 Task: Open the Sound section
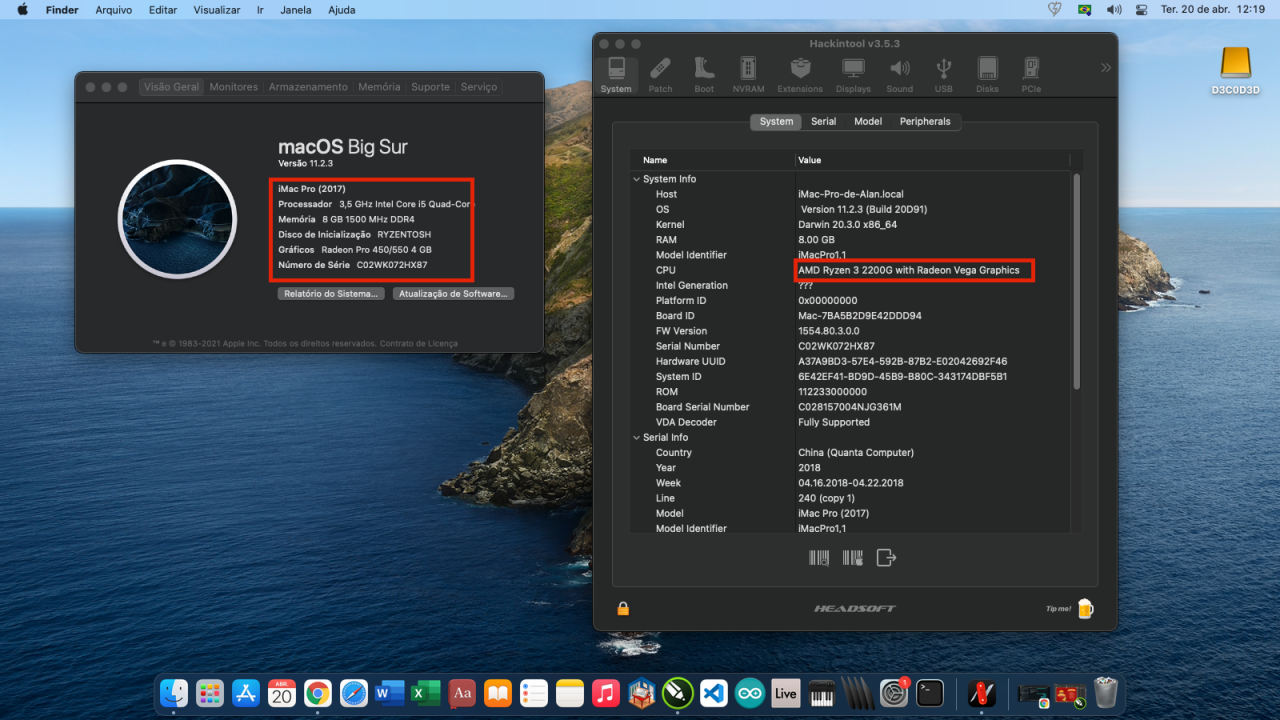[x=900, y=74]
